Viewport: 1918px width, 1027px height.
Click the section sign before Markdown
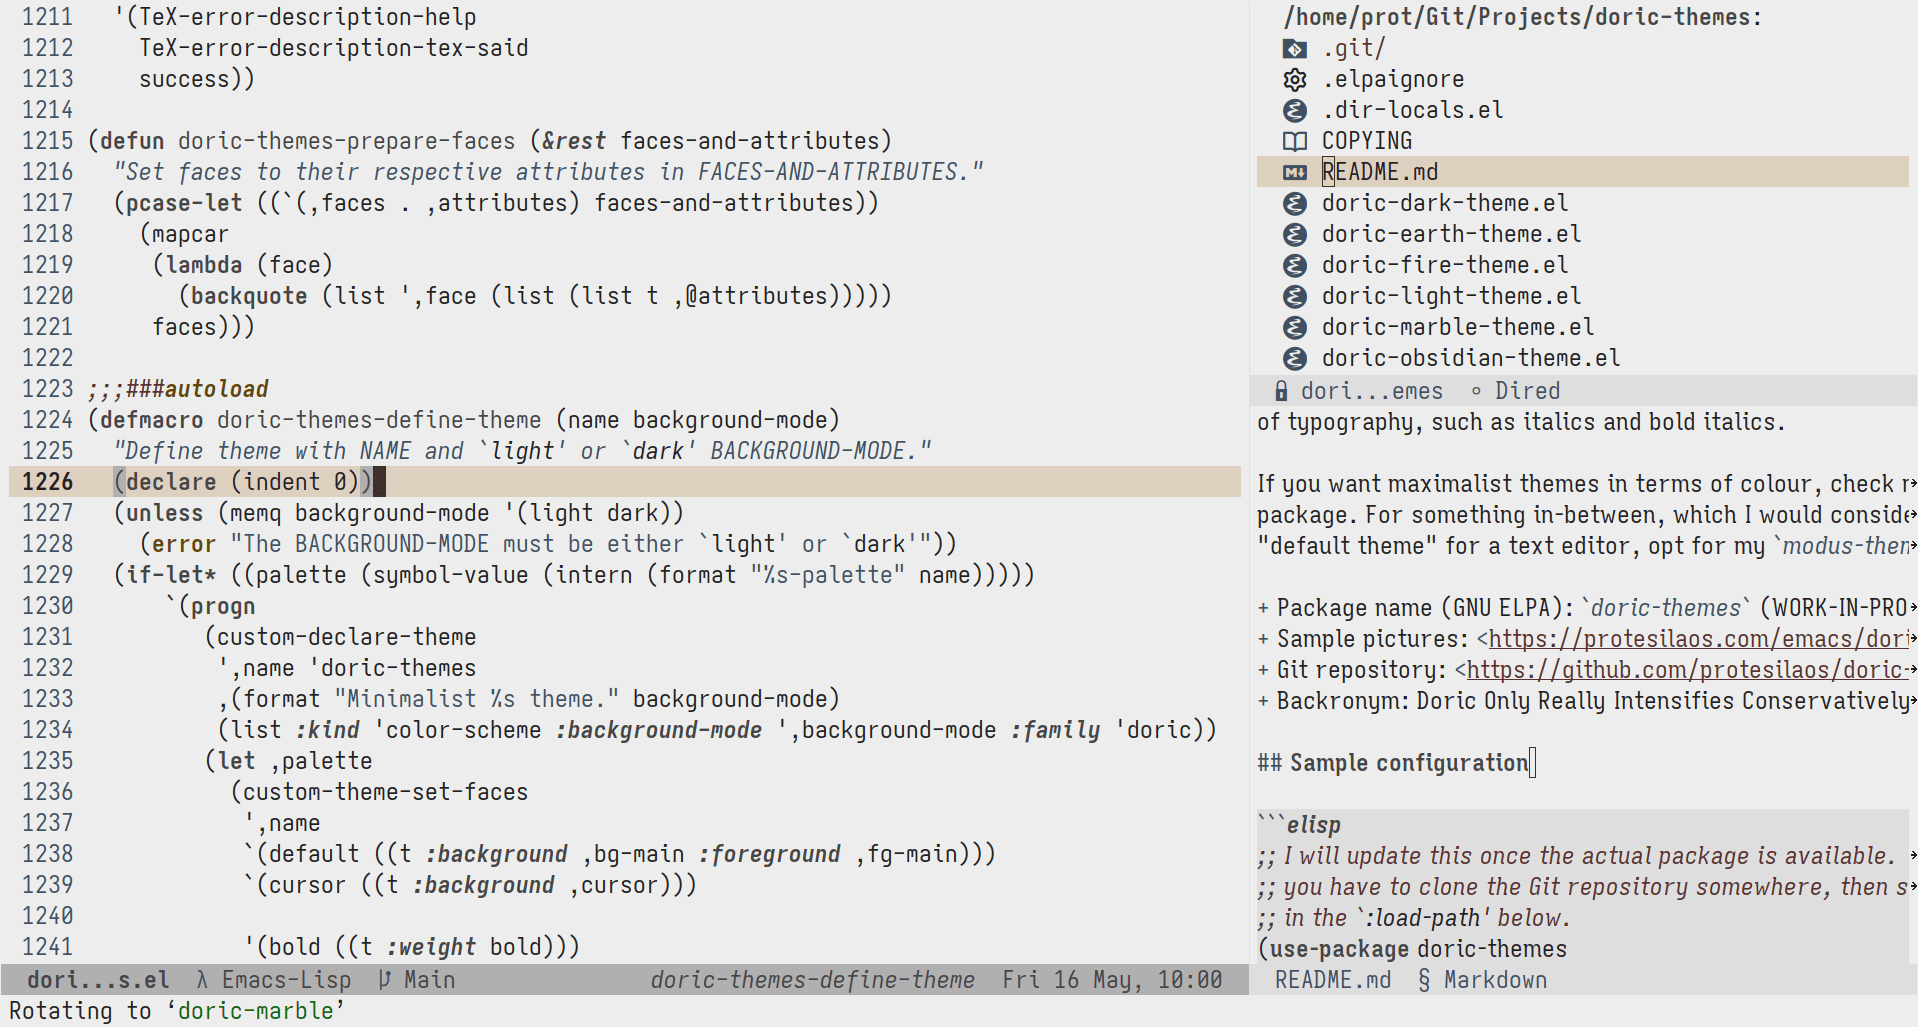1424,980
